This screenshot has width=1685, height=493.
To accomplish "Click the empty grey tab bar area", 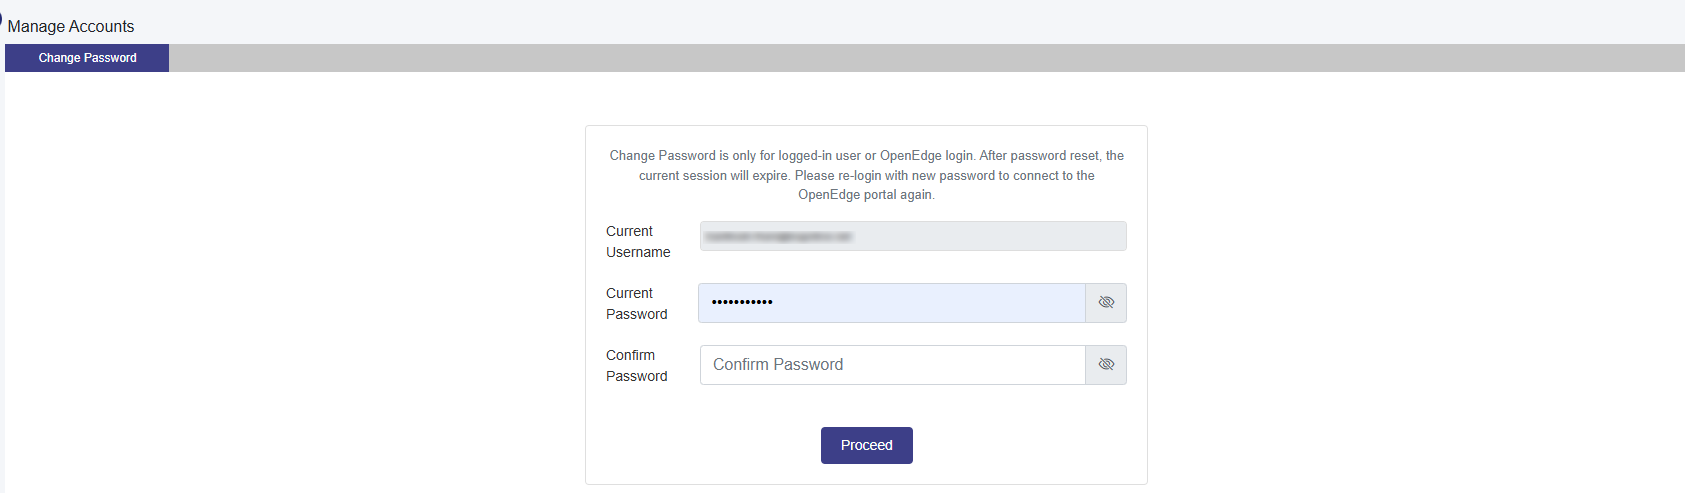I will pos(900,58).
